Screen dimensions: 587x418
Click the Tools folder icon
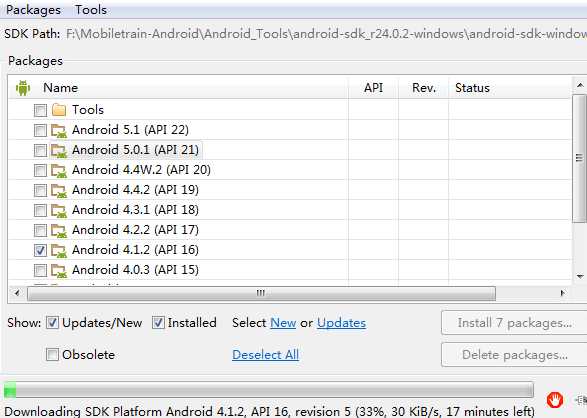click(59, 110)
